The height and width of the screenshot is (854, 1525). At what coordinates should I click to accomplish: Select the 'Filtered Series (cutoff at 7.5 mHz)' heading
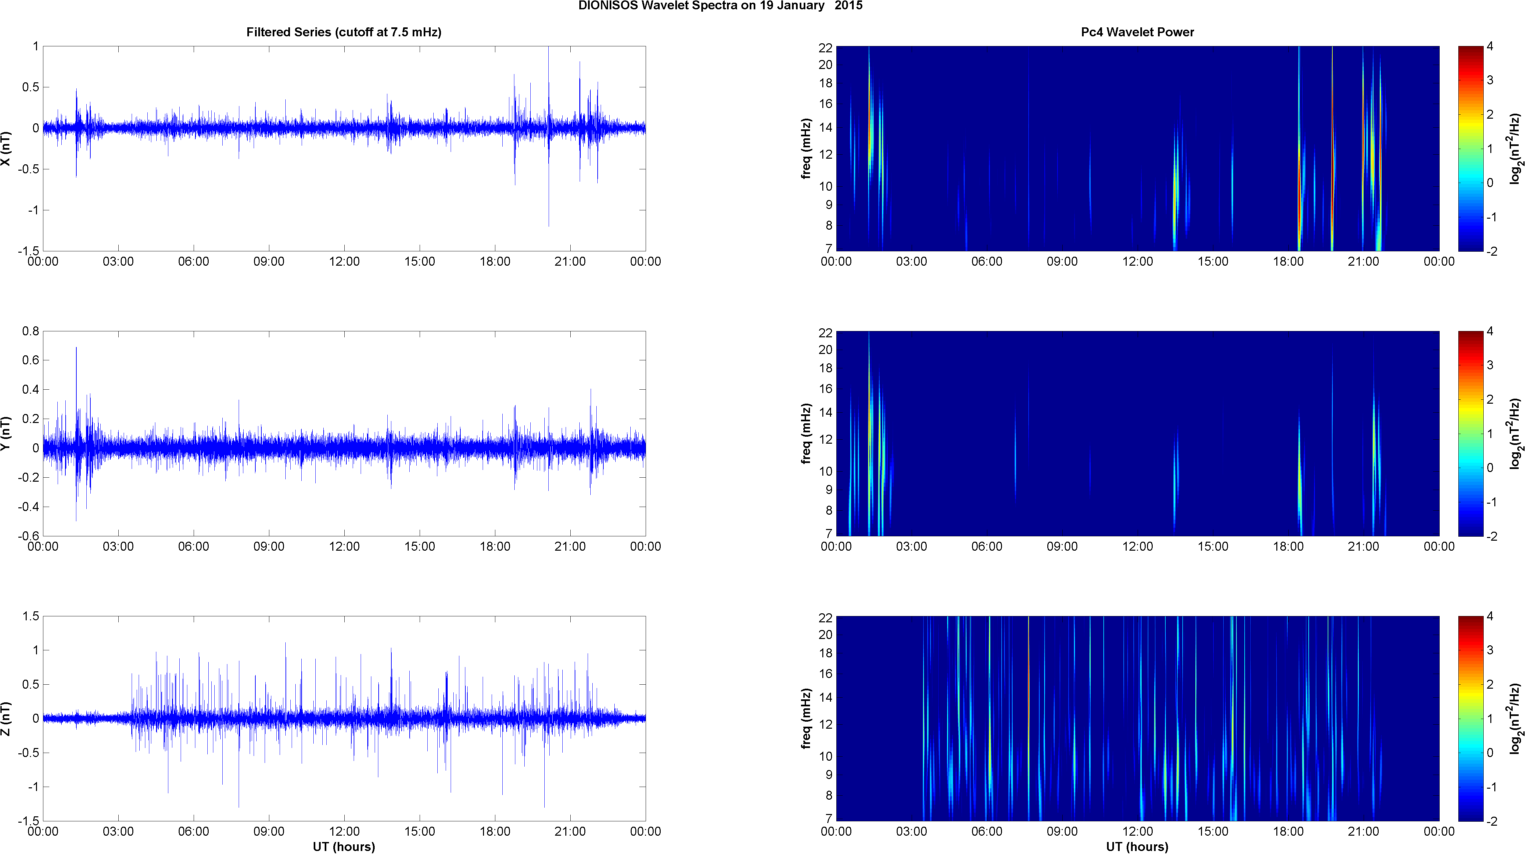click(x=344, y=32)
